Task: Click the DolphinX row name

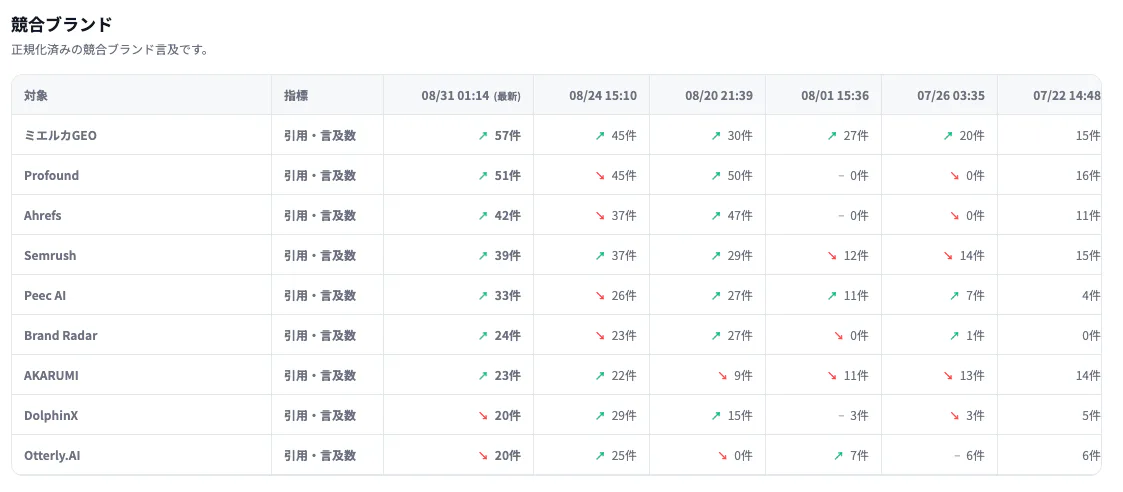Action: click(x=51, y=415)
